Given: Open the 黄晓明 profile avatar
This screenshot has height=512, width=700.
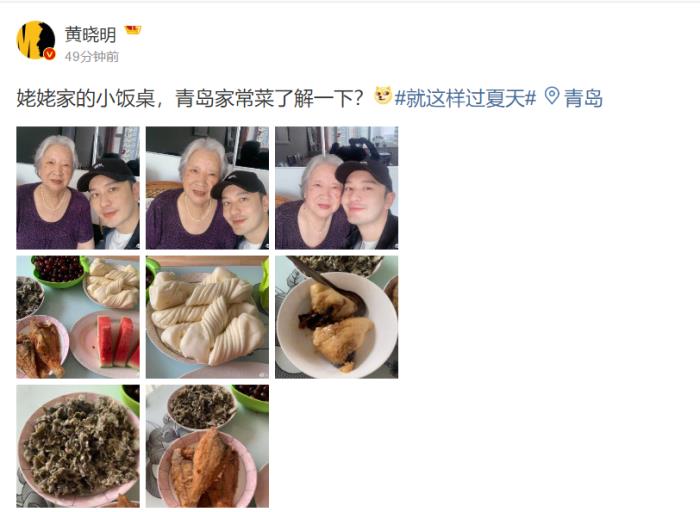Looking at the screenshot, I should [36, 40].
